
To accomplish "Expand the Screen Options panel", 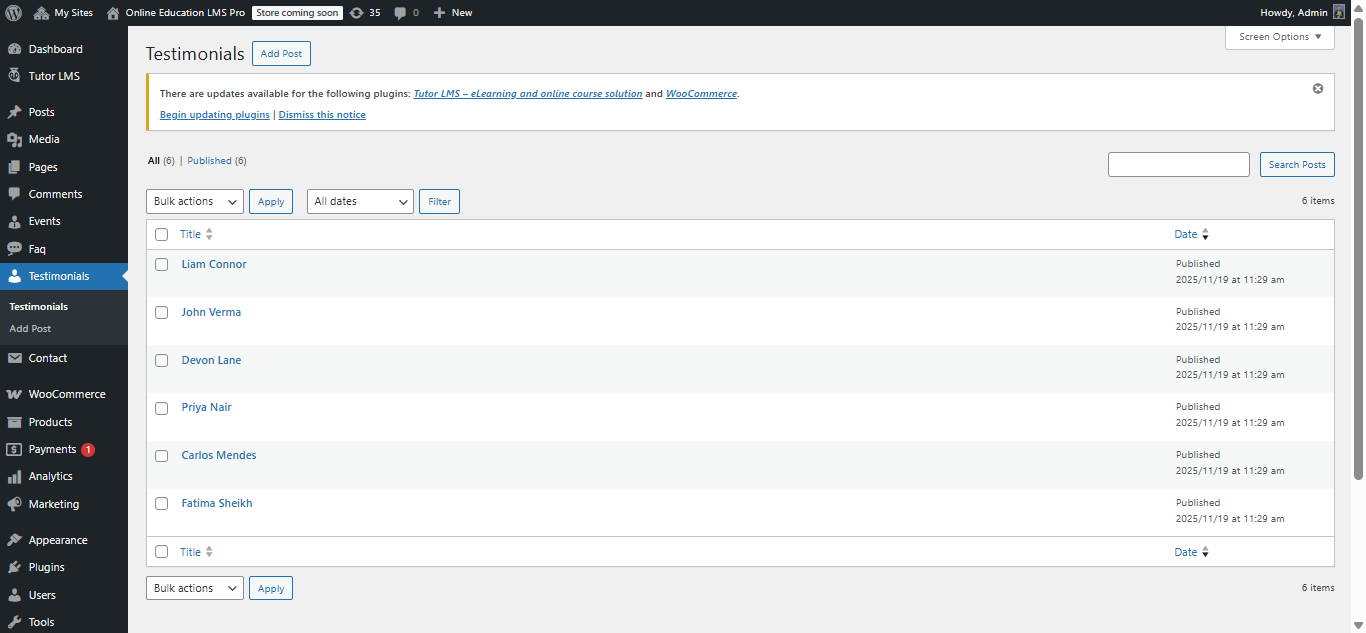I will 1279,37.
